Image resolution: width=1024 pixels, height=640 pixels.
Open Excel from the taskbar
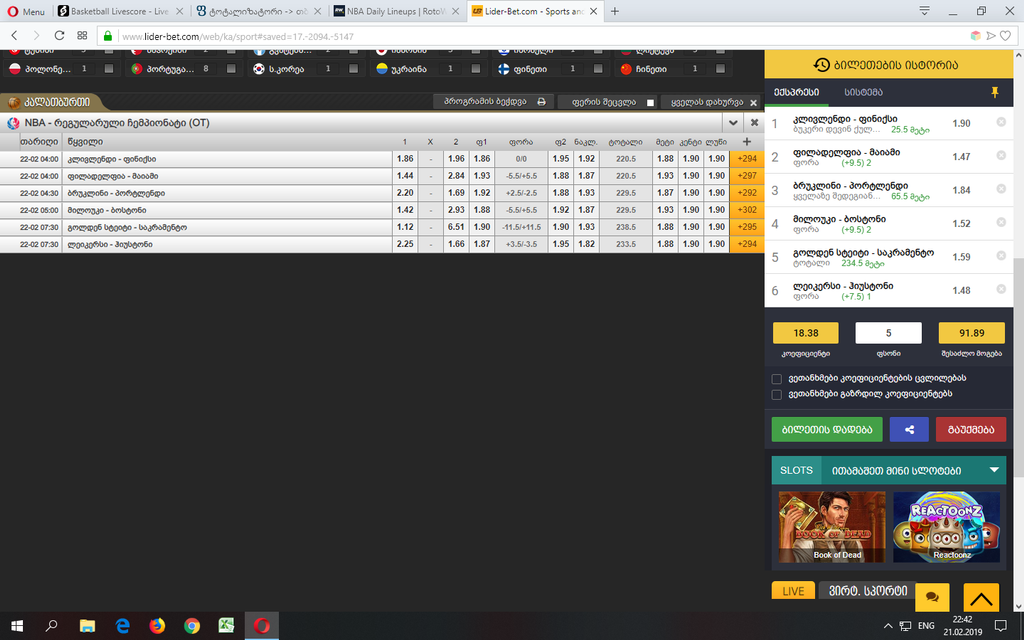[226, 626]
